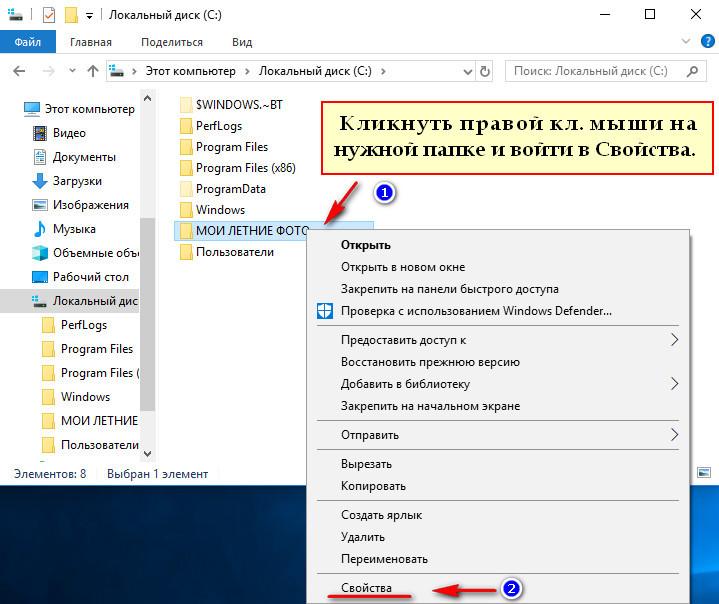Select Windows folder in file list

tap(212, 210)
